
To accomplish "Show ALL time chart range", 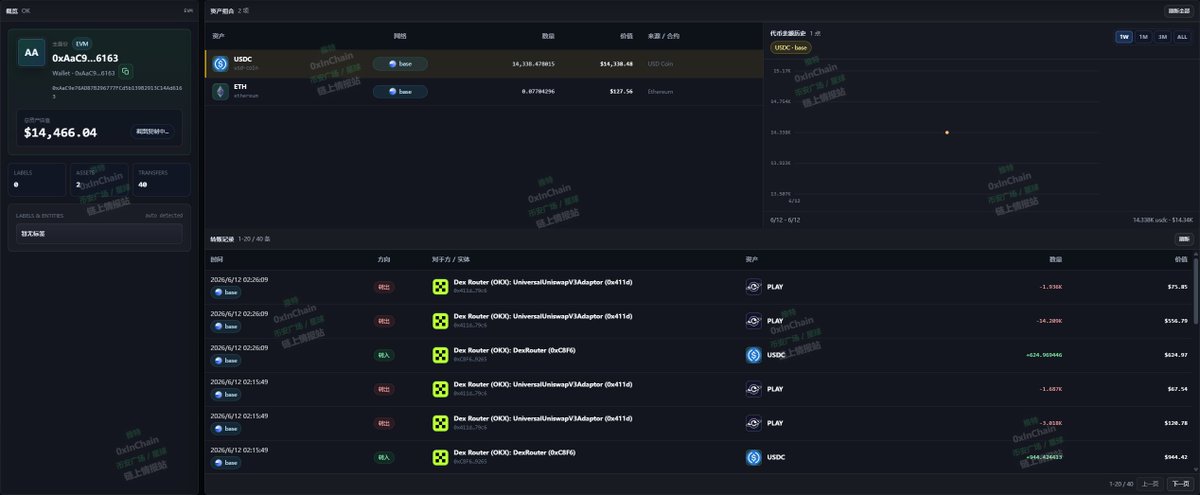I will tap(1182, 37).
